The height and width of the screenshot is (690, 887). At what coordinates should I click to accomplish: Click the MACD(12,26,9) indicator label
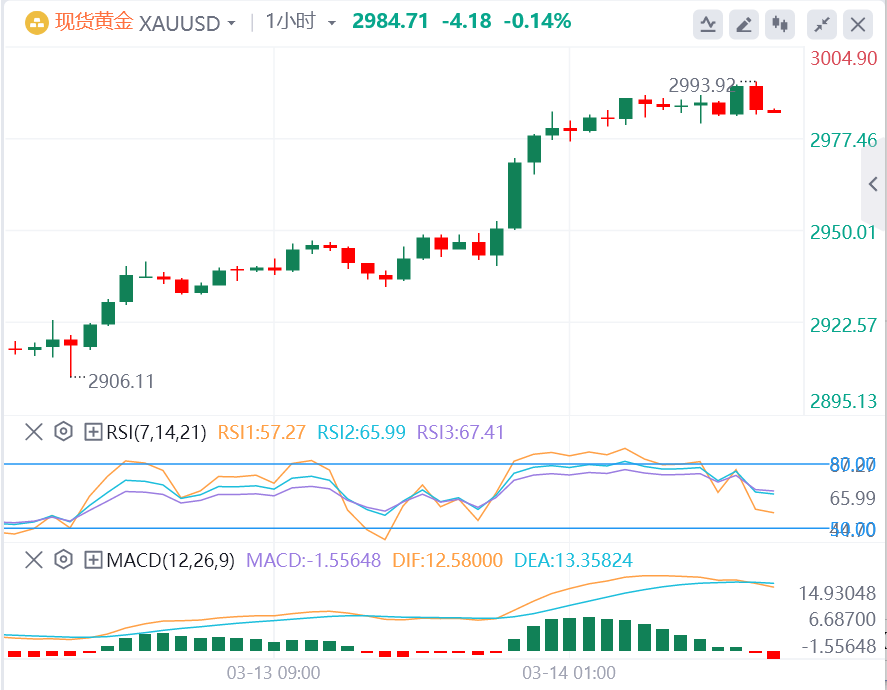tap(170, 560)
